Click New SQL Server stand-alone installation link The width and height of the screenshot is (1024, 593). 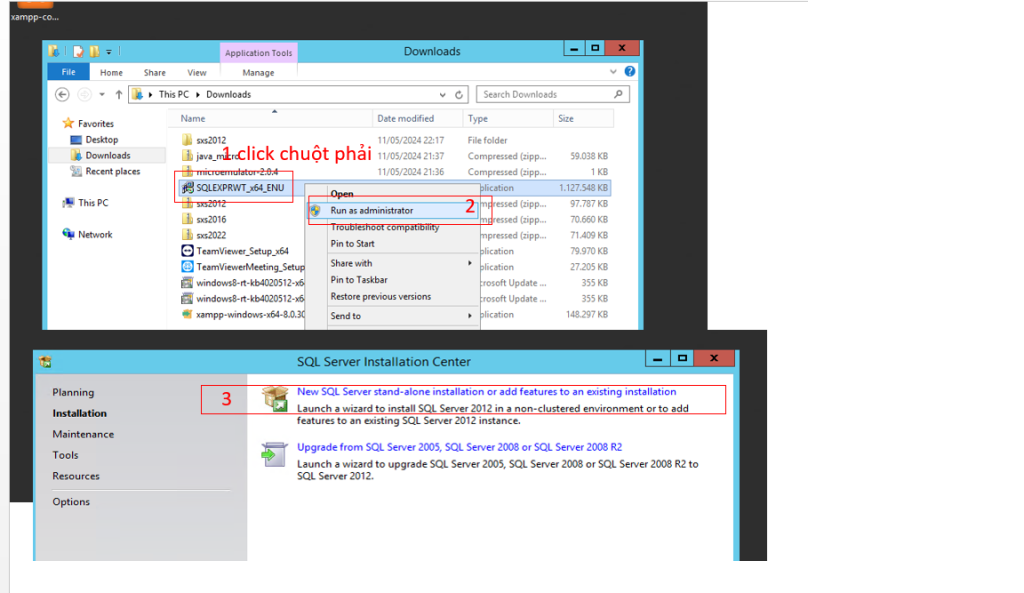(x=487, y=392)
